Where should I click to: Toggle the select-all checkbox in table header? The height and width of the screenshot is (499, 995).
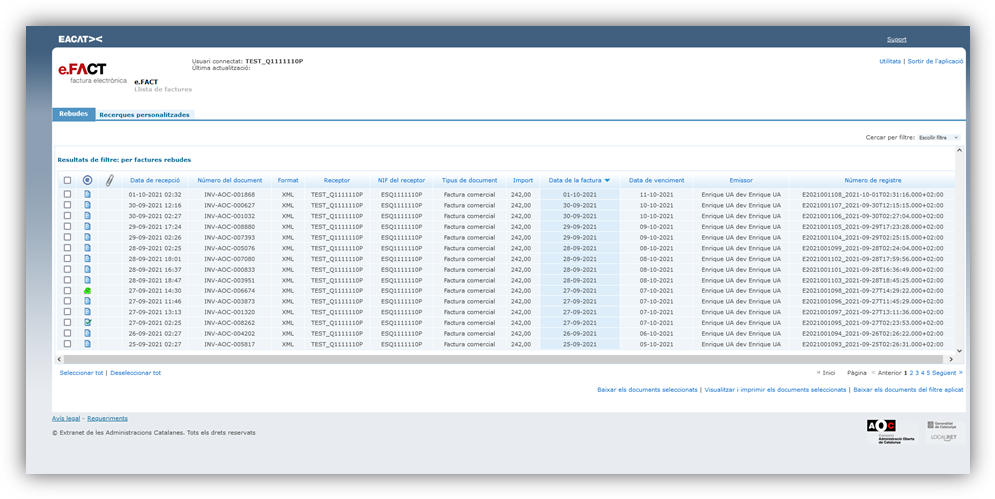67,180
